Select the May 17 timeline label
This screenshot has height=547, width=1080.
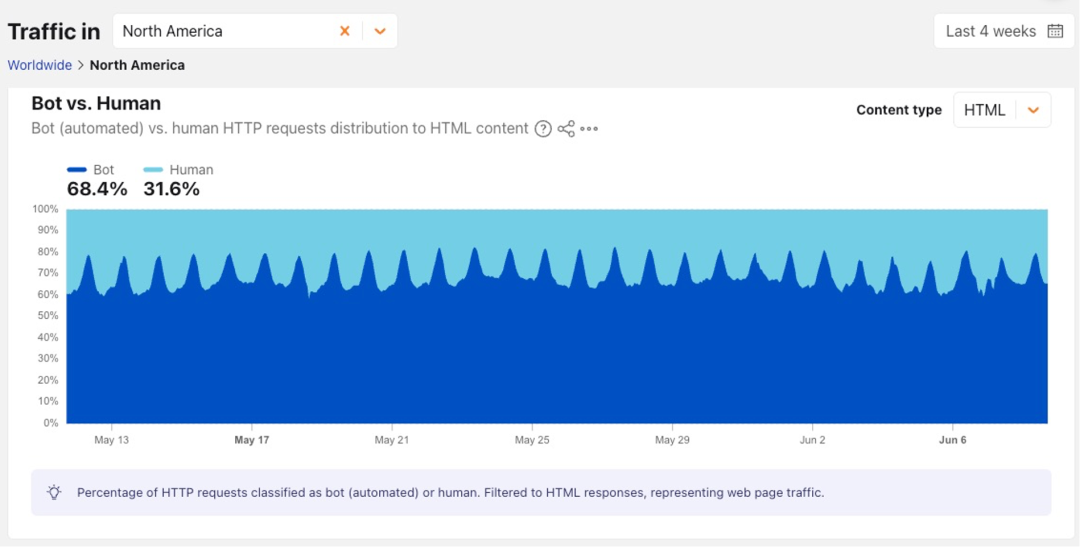pyautogui.click(x=252, y=440)
